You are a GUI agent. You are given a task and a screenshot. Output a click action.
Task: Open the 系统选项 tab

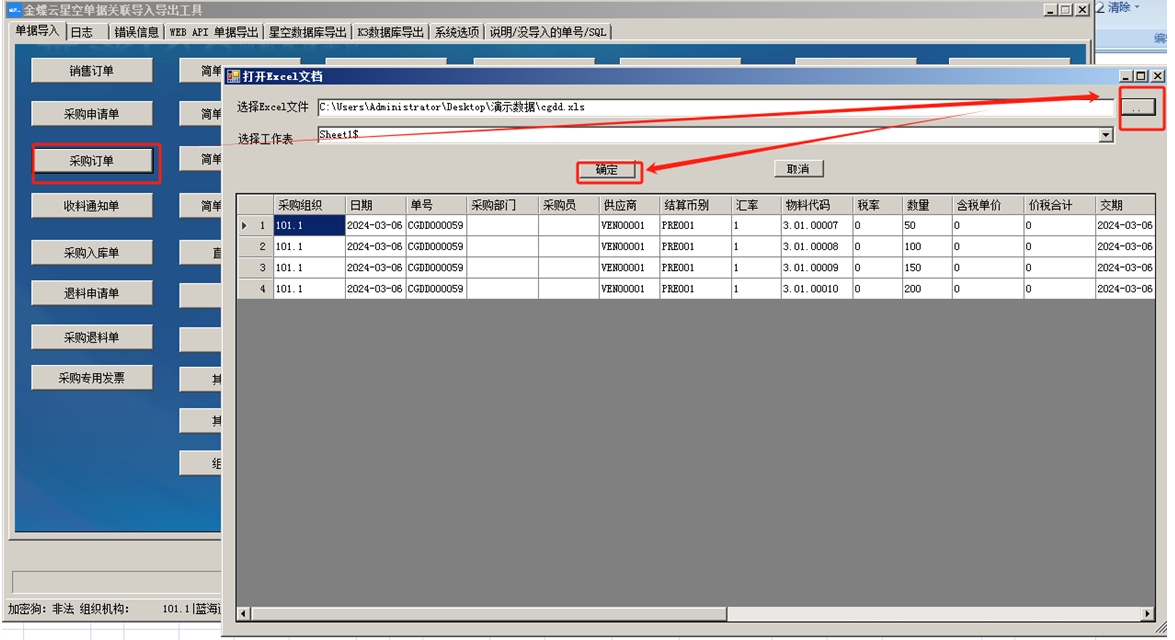456,32
